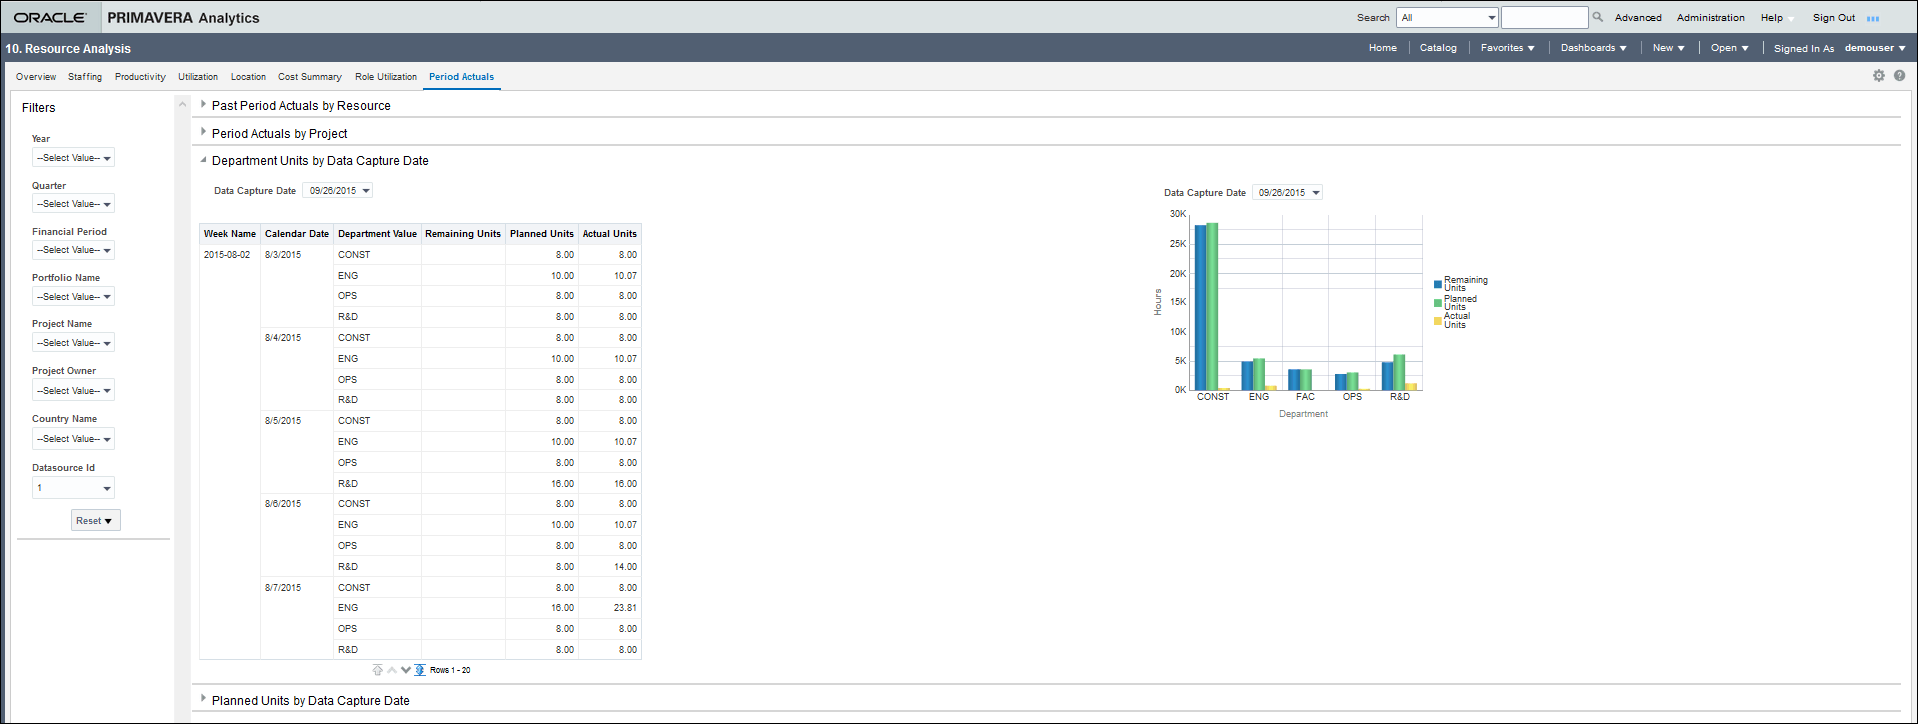
Task: Click the Advanced search link
Action: 1638,18
